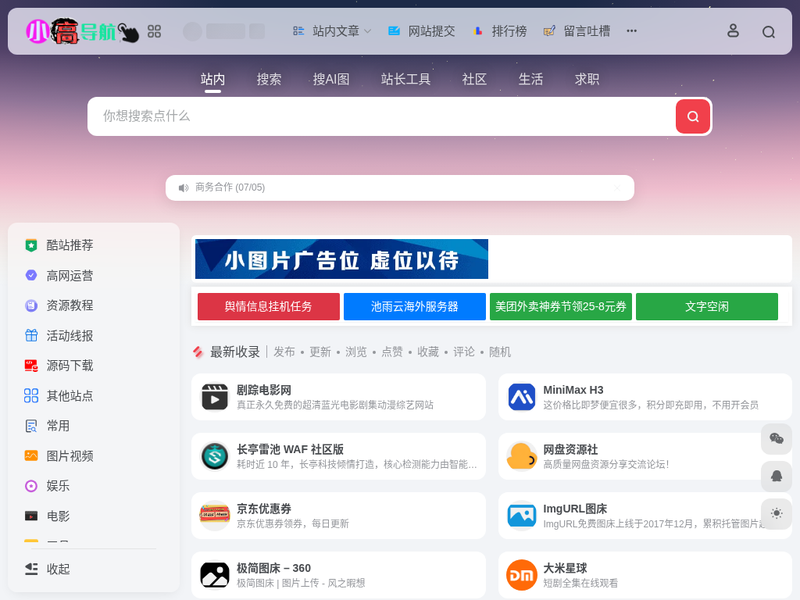800x600 pixels.
Task: Click the 大米星球 orange DM icon
Action: coord(521,575)
